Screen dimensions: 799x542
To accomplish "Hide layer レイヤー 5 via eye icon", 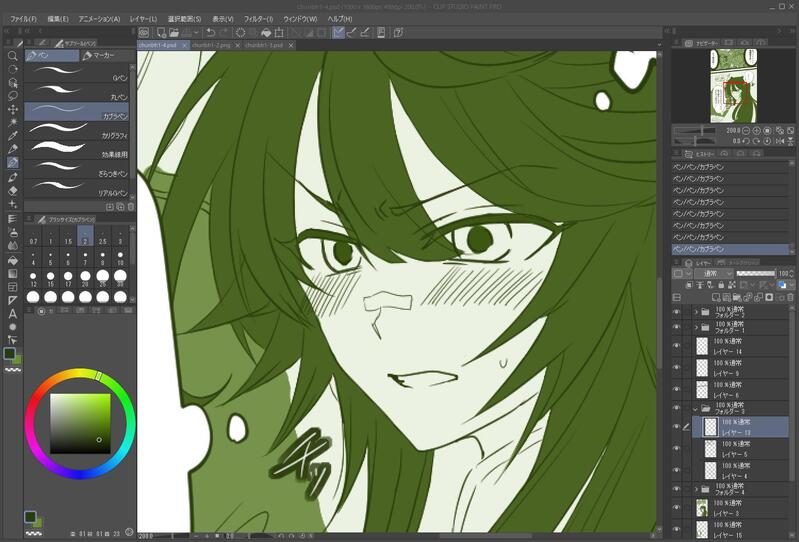I will 677,449.
